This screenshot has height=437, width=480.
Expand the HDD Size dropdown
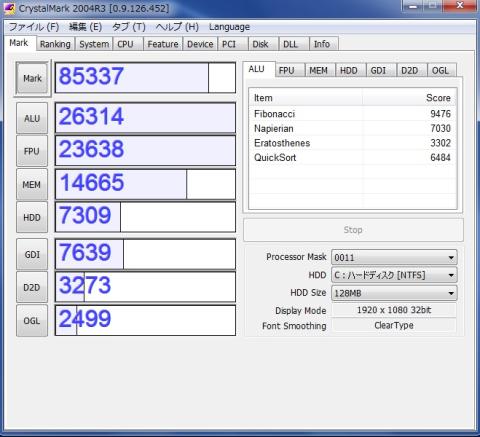394,293
